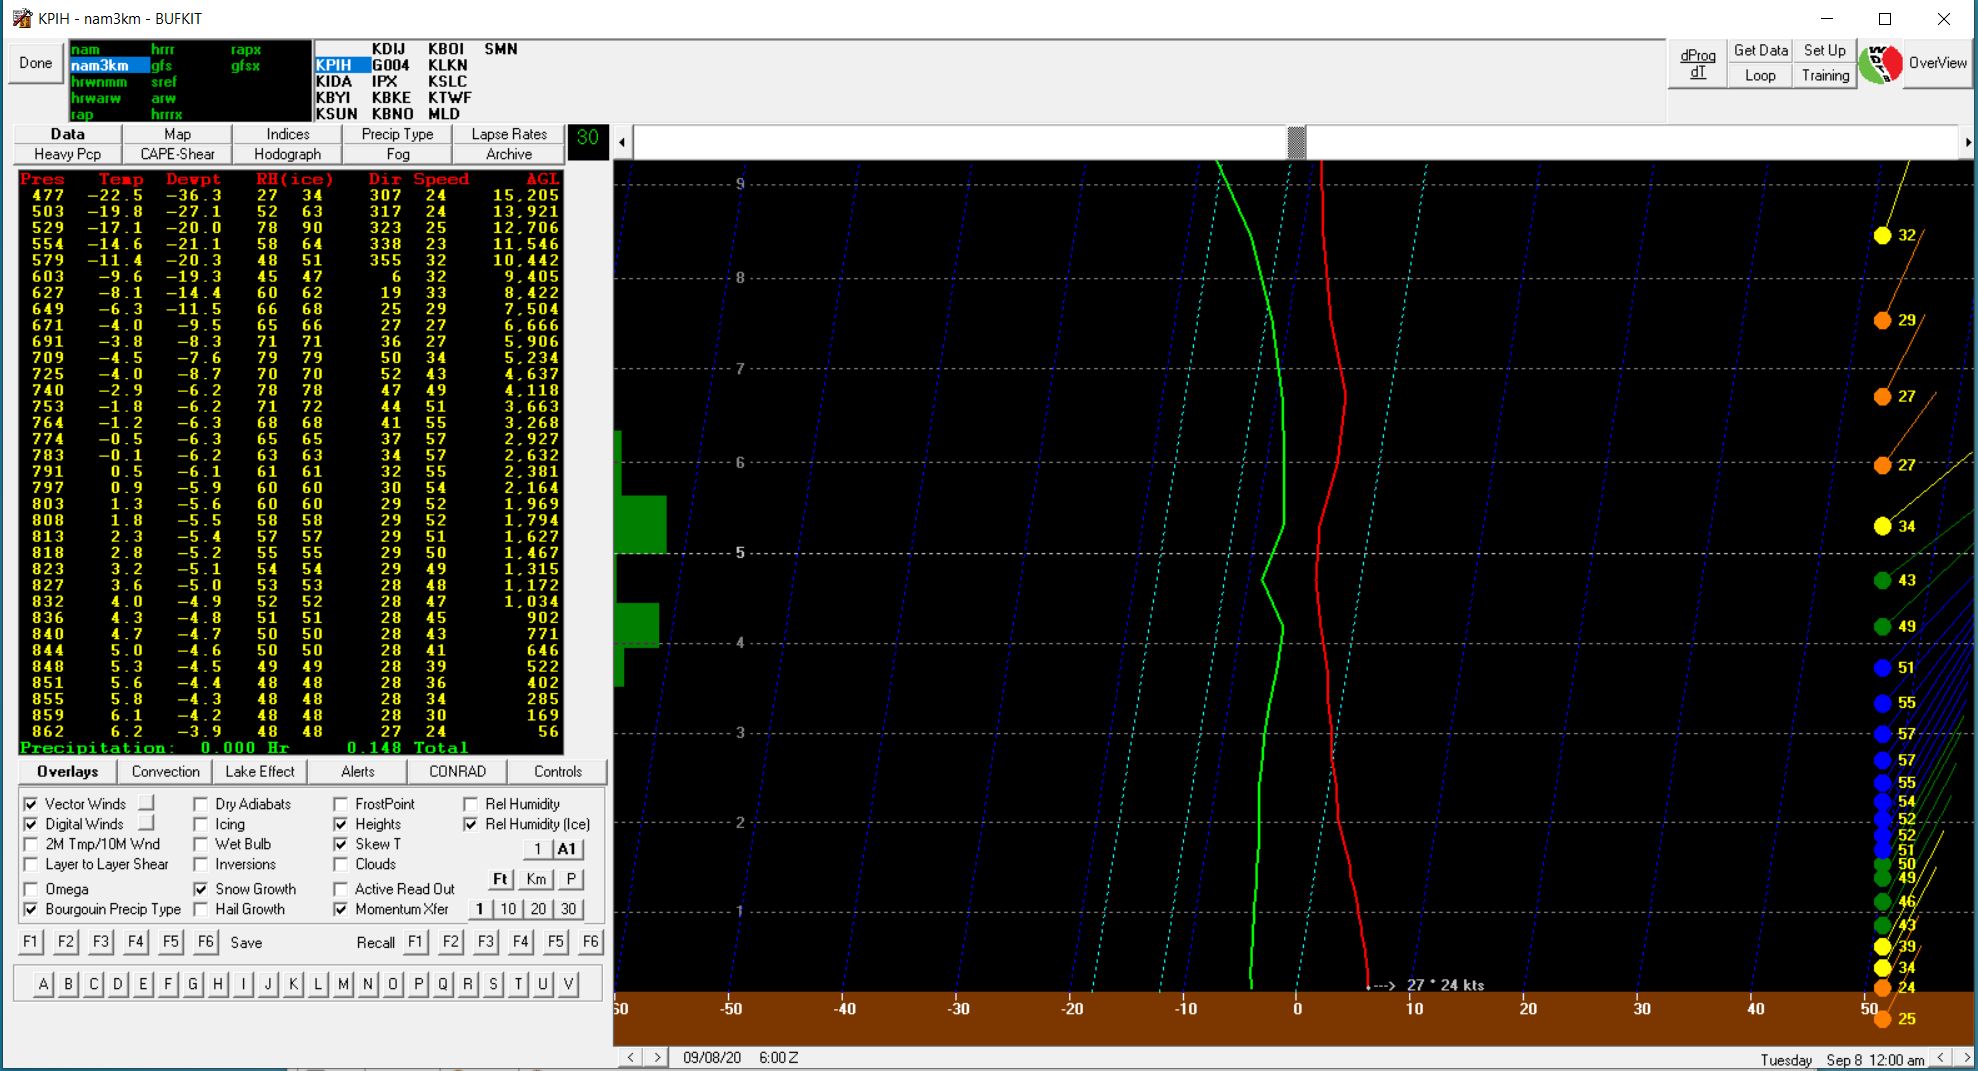Open the Map tab
Screen dimensions: 1978x1071
pos(177,134)
